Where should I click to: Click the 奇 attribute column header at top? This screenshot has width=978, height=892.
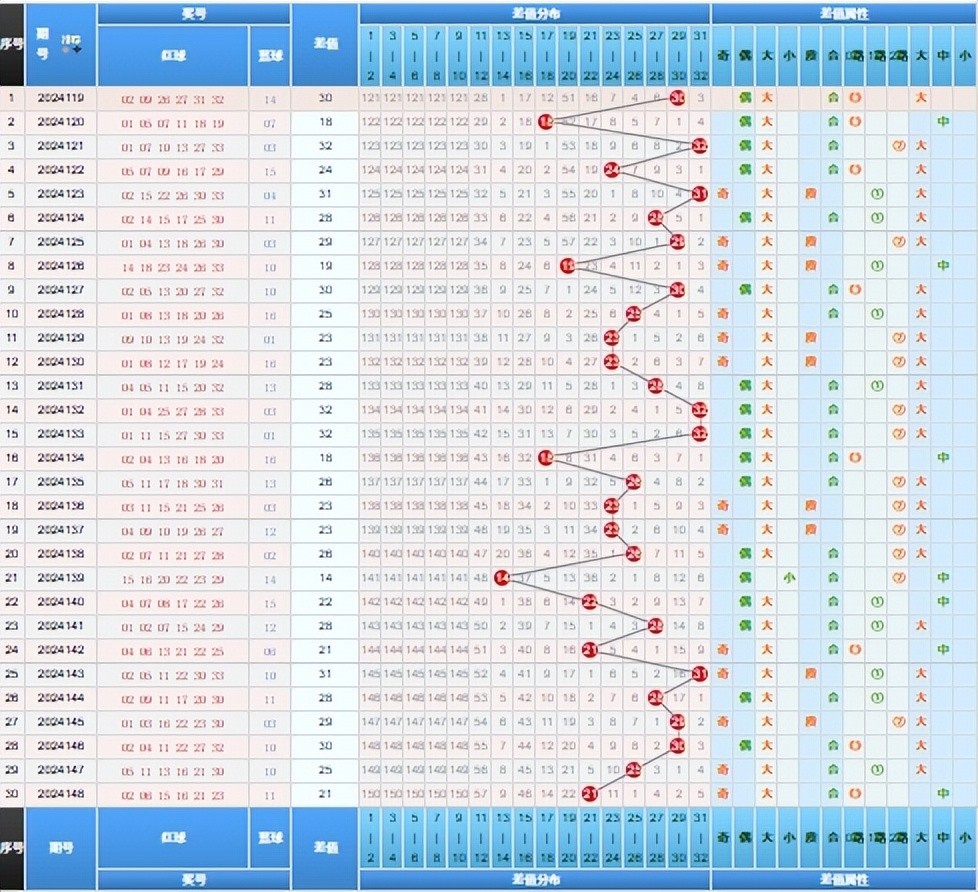point(722,56)
